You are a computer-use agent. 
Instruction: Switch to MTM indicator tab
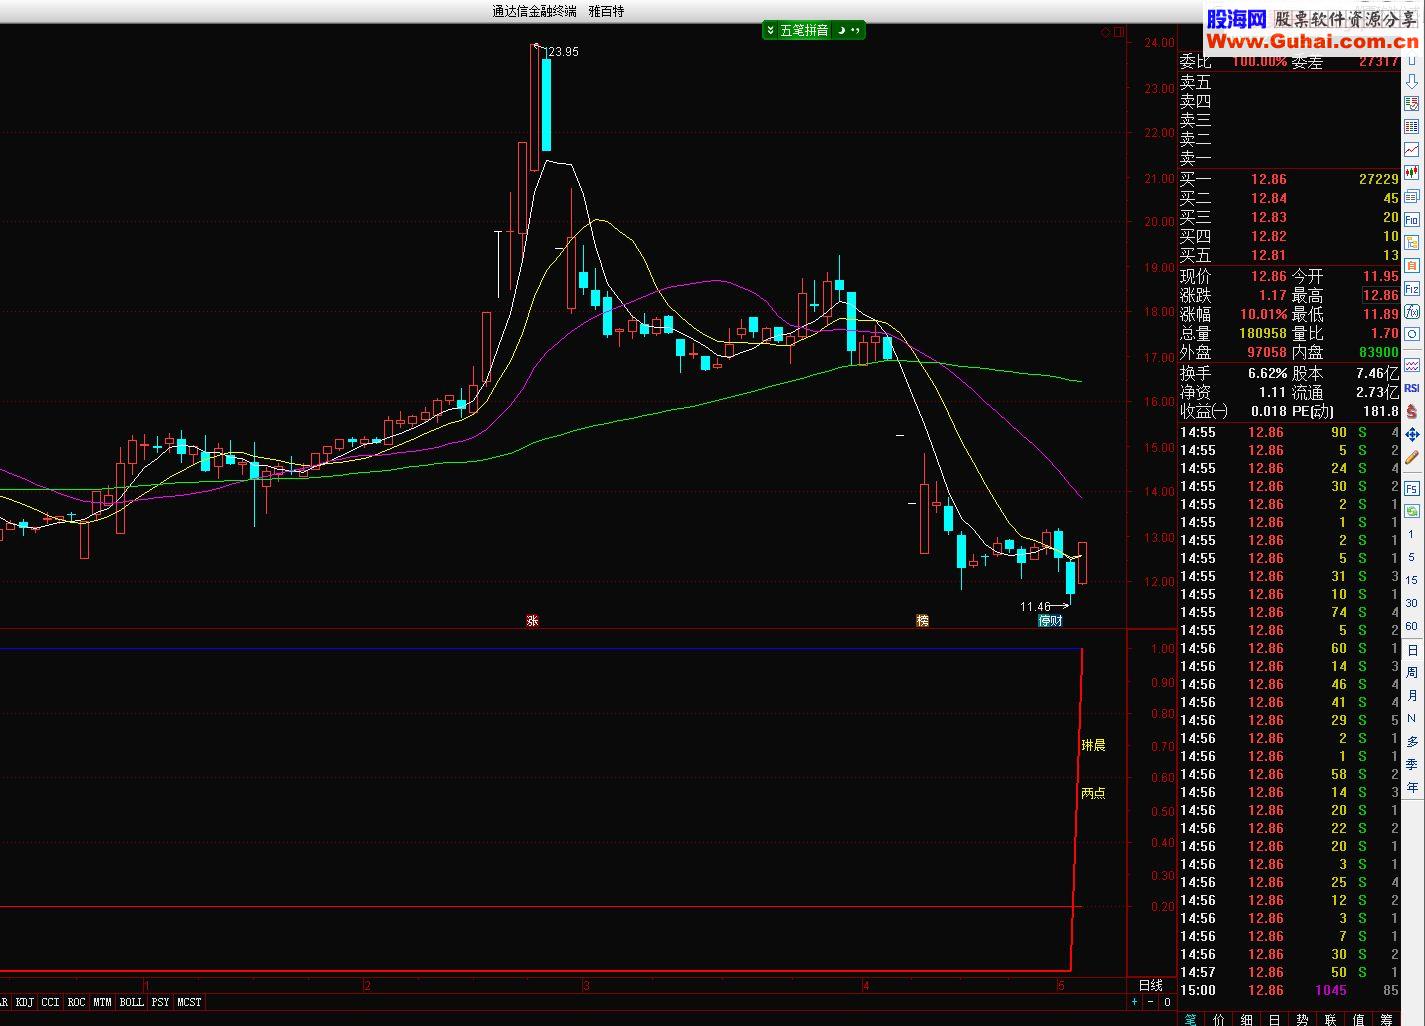coord(103,1002)
